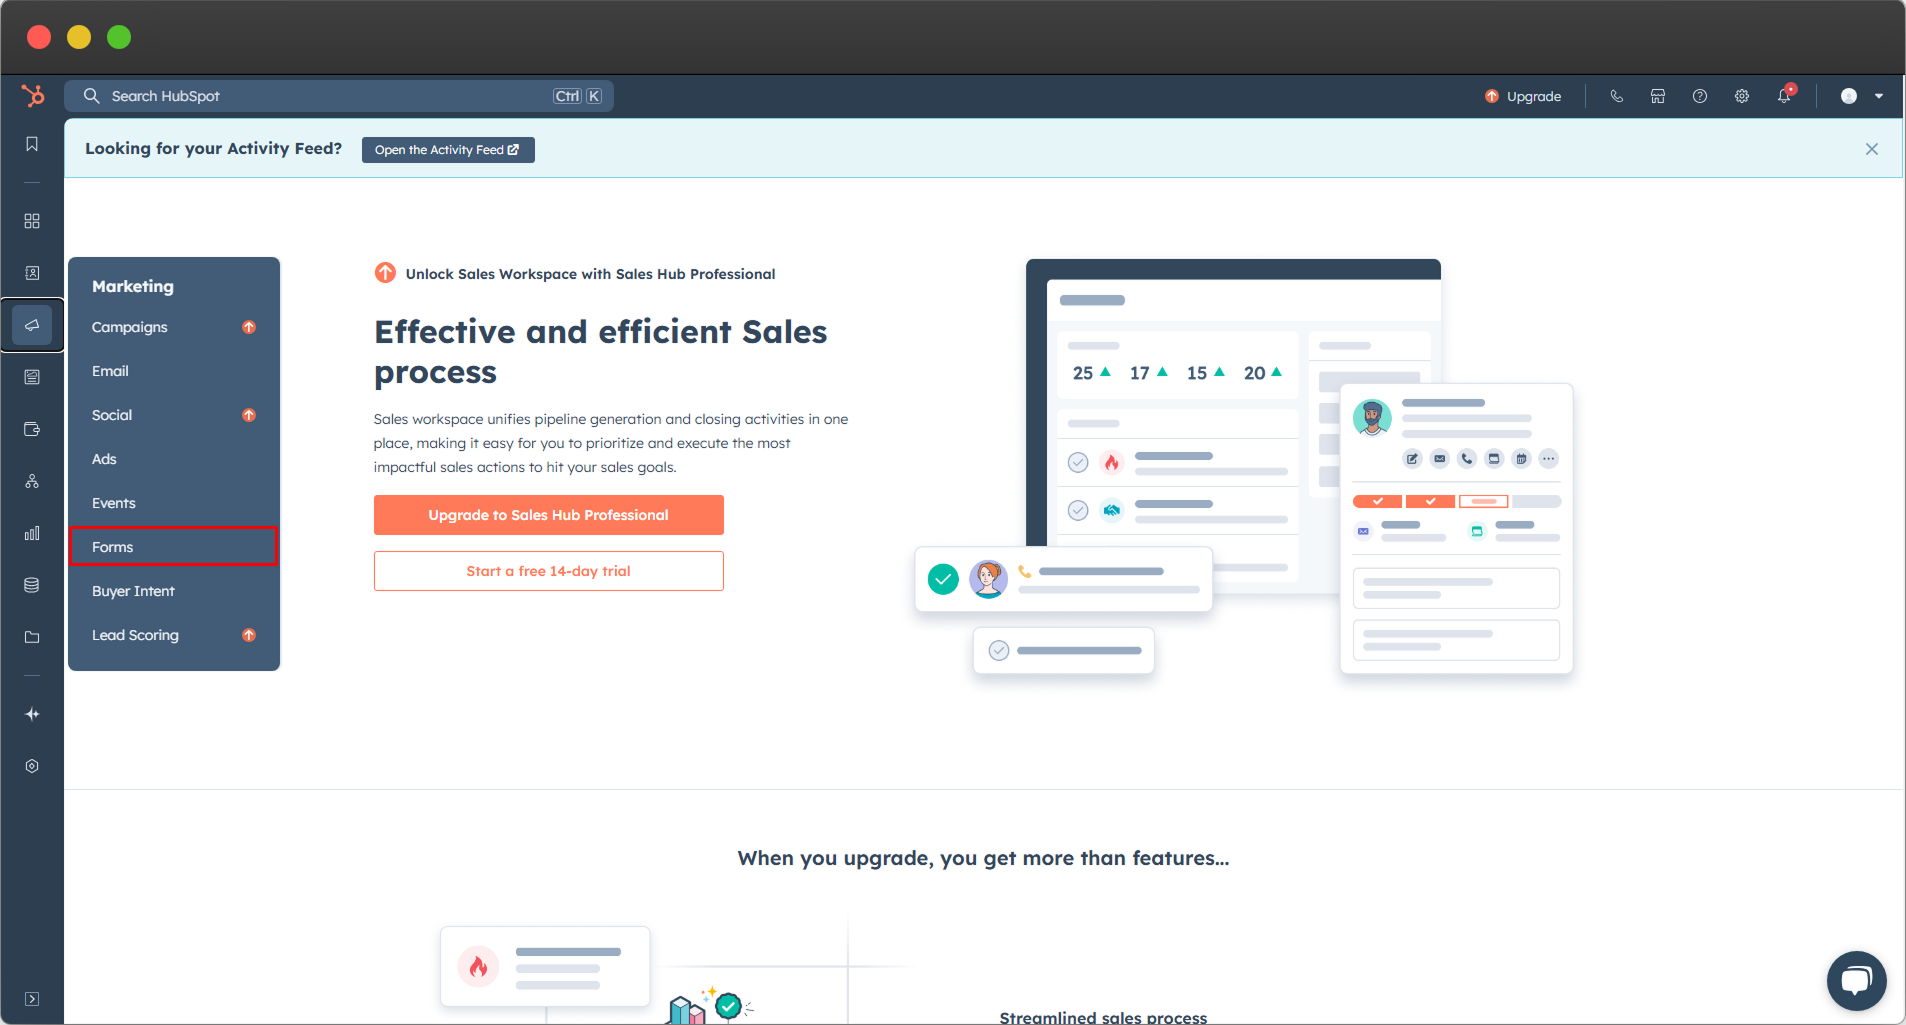Open the chat widget bubble
This screenshot has height=1025, width=1906.
pos(1857,981)
